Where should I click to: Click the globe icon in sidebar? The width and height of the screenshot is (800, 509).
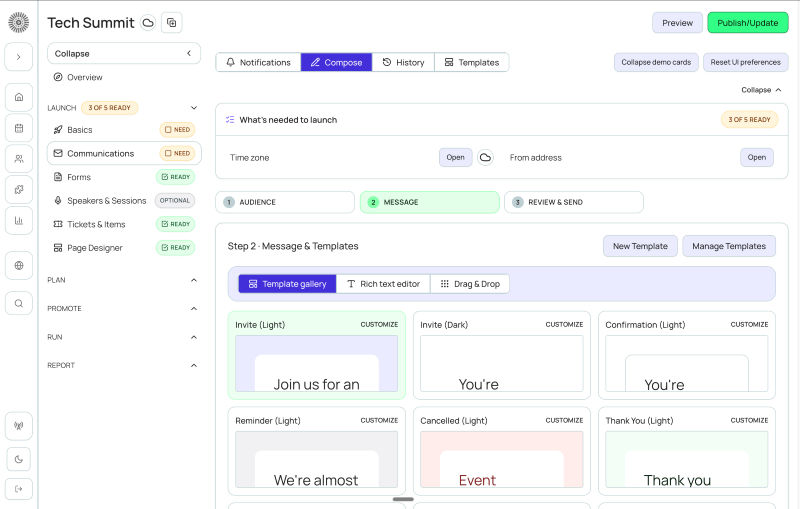click(x=19, y=265)
